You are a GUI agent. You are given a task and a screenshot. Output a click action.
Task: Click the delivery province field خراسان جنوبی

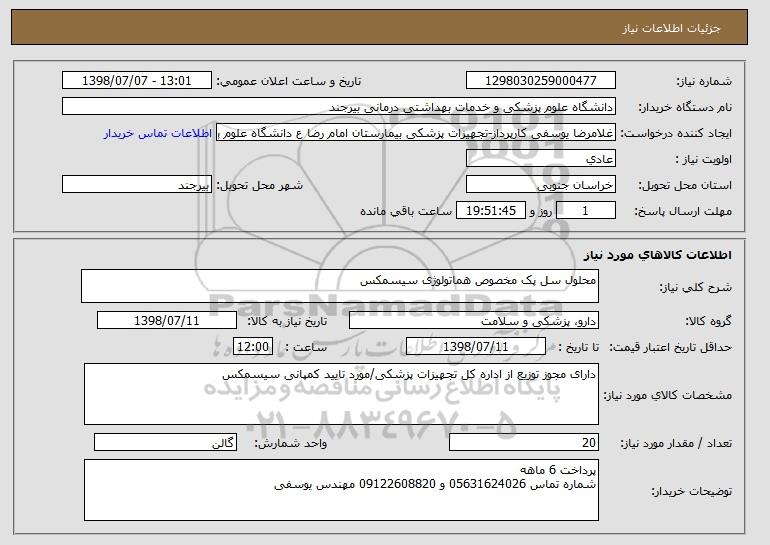coord(541,185)
